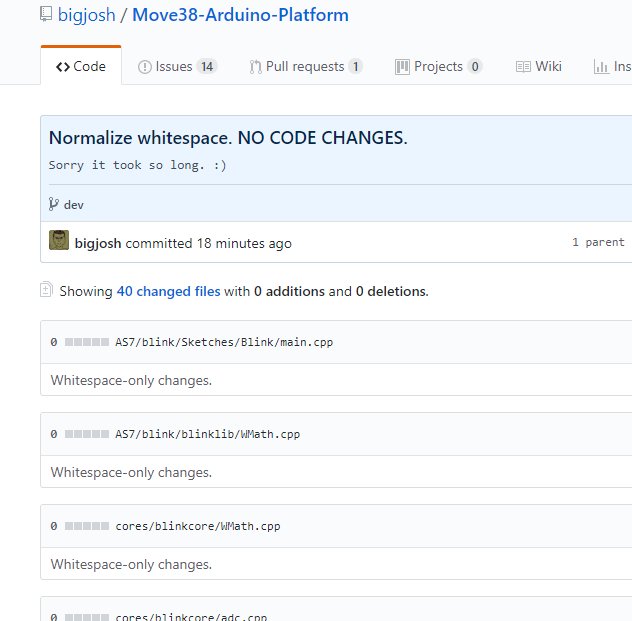Click the repository book icon beside bigjosh

pos(45,15)
